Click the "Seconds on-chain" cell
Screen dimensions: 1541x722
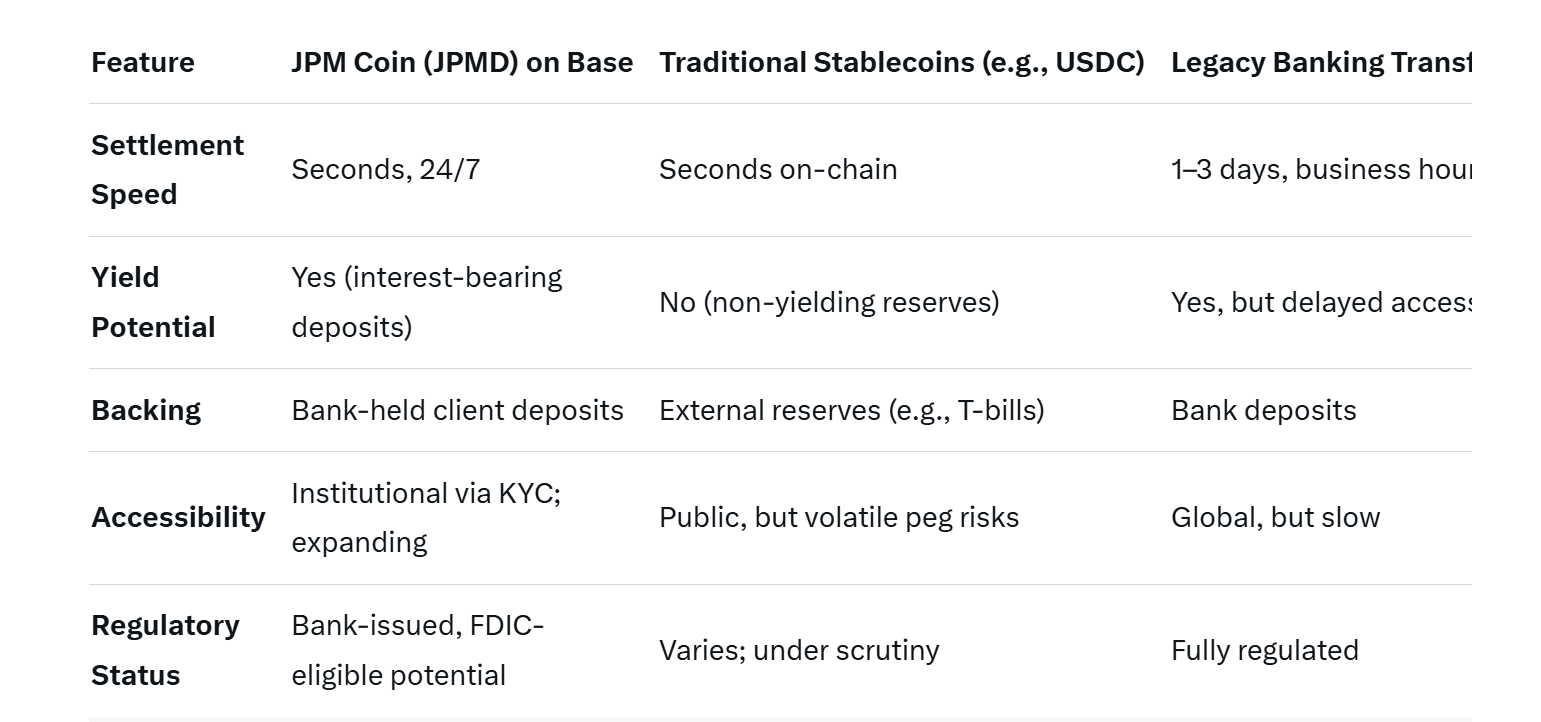point(777,170)
